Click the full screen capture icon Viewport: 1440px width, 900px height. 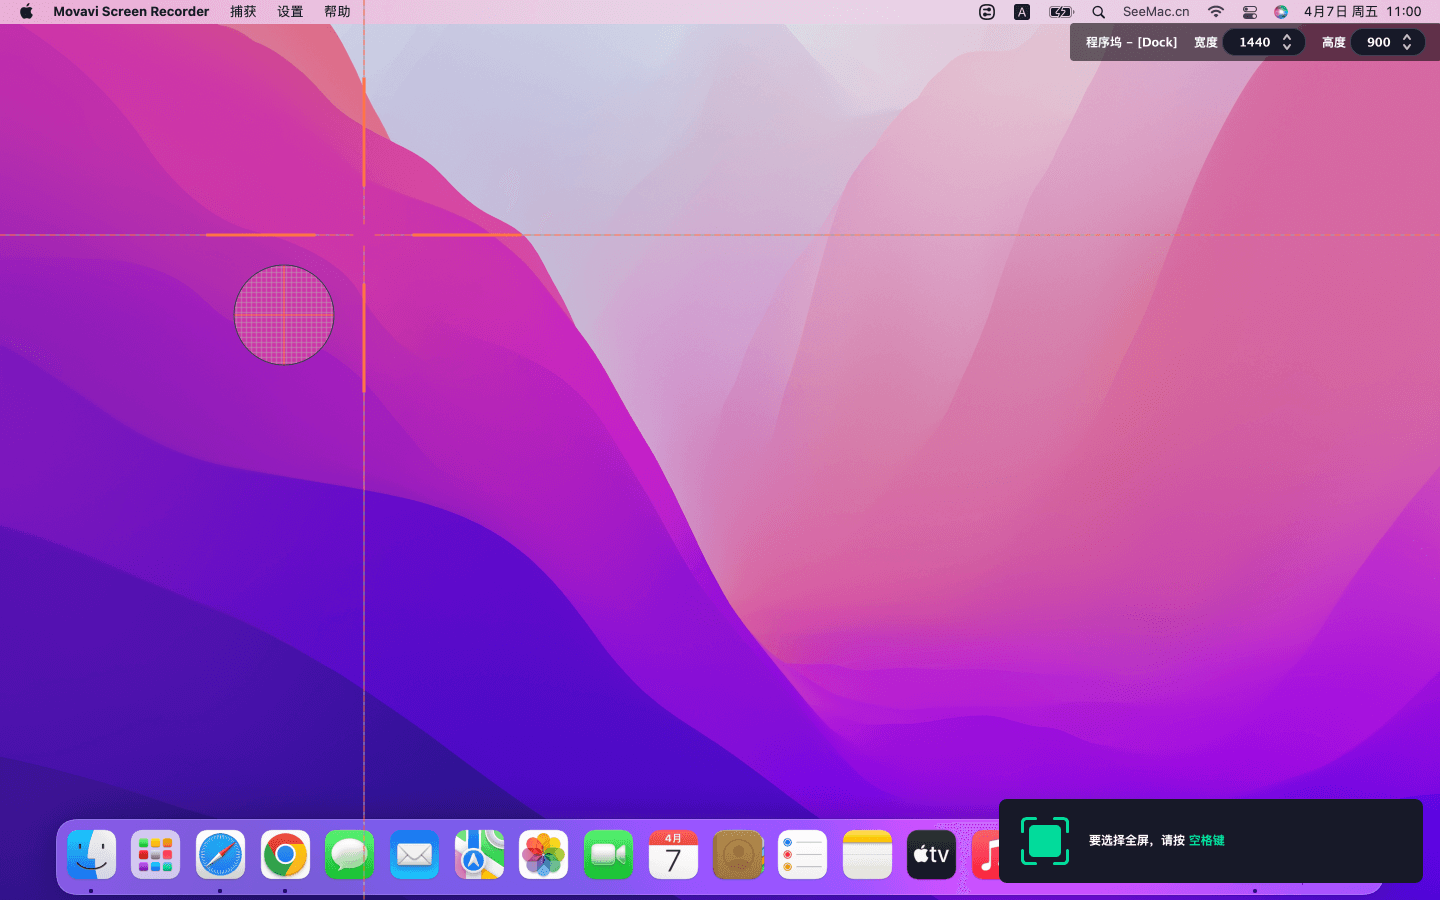[x=1045, y=841]
